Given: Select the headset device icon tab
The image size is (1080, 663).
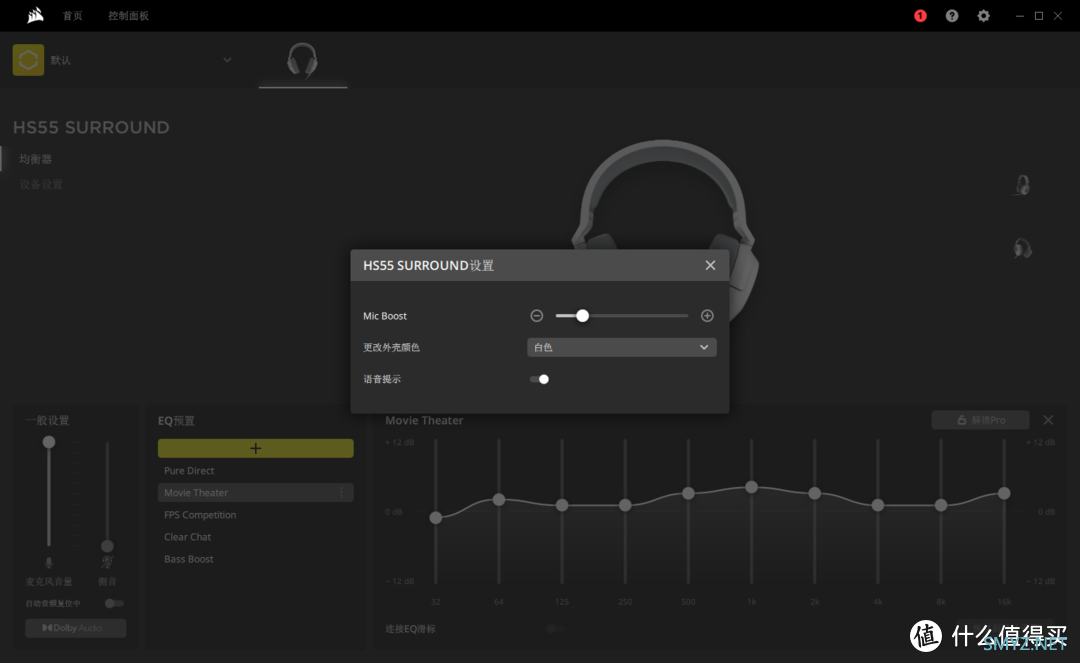Looking at the screenshot, I should coord(302,60).
